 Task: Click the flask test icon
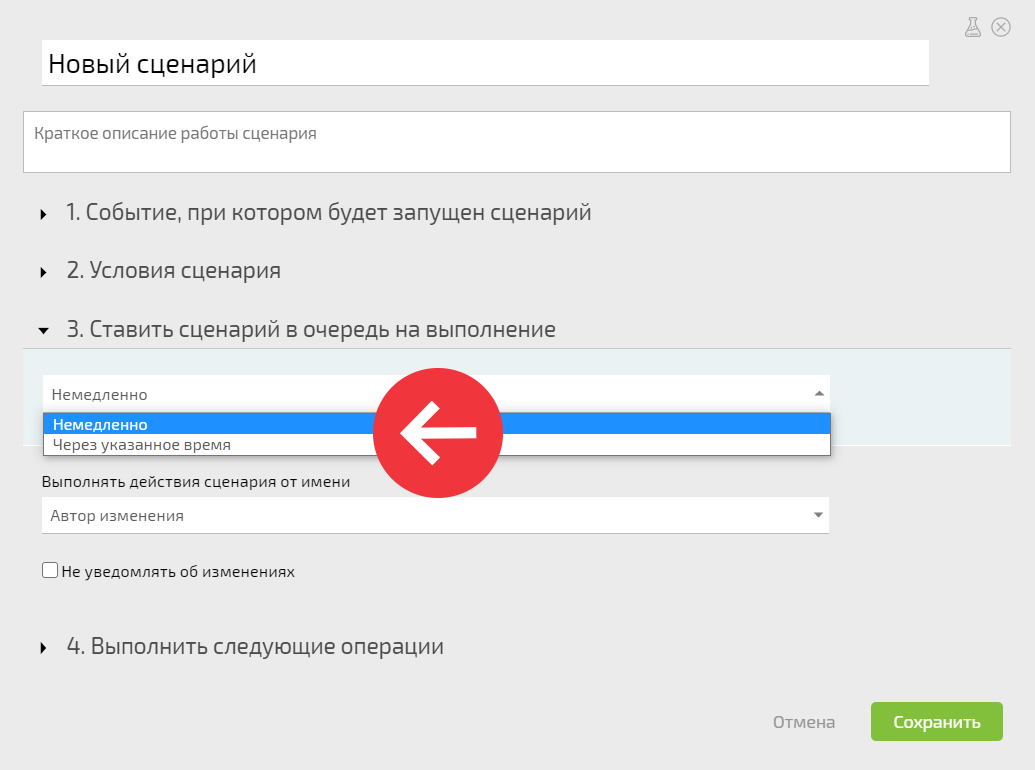pos(973,27)
